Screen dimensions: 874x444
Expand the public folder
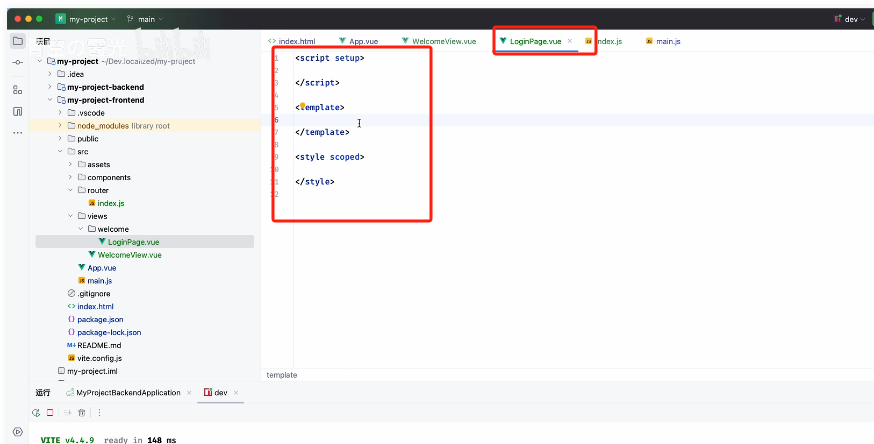point(60,139)
